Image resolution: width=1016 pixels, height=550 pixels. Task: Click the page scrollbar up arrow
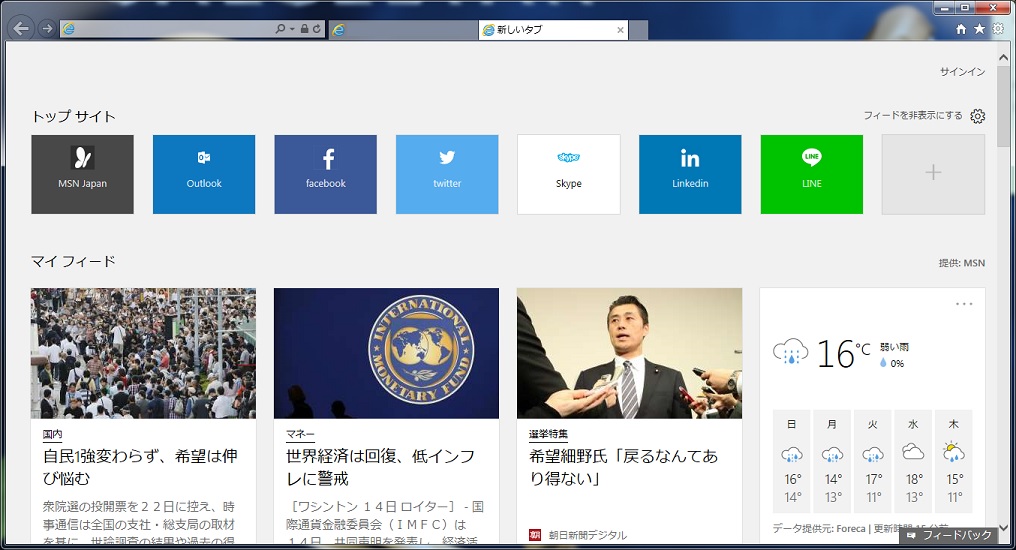coord(1003,58)
